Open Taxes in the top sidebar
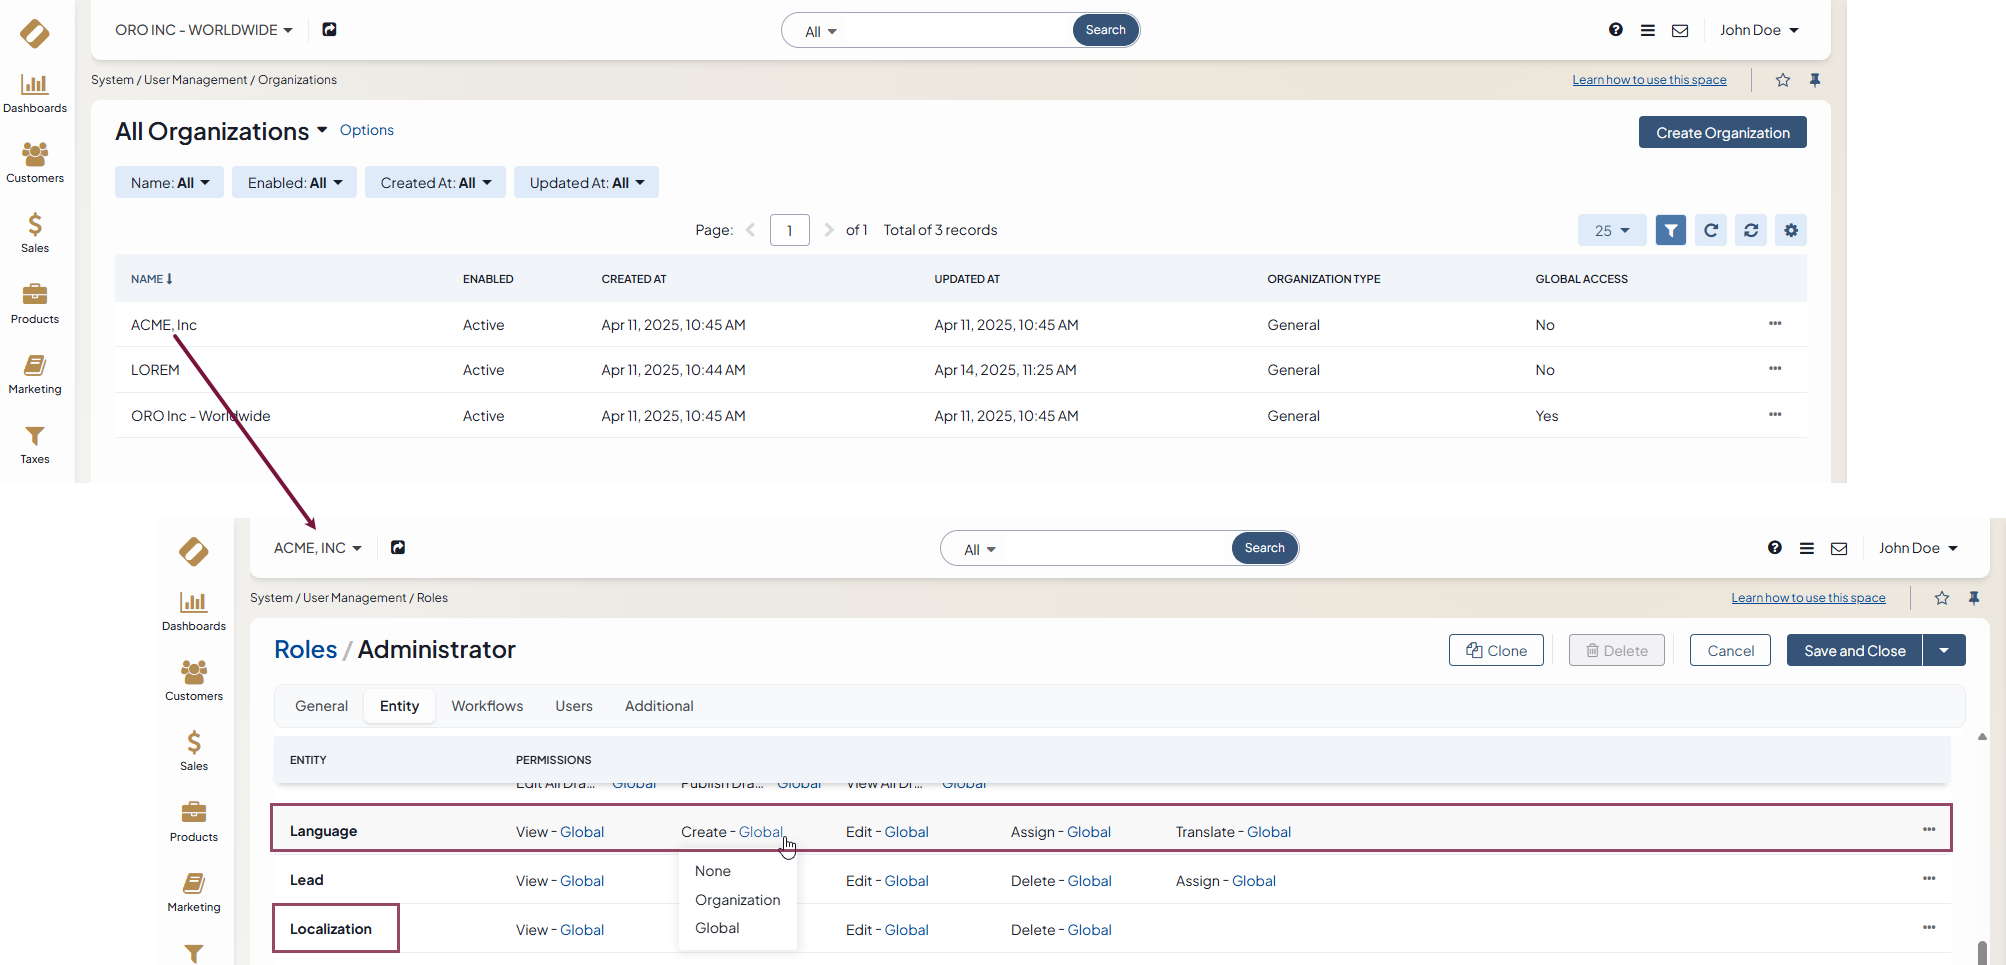This screenshot has width=2006, height=965. click(35, 444)
